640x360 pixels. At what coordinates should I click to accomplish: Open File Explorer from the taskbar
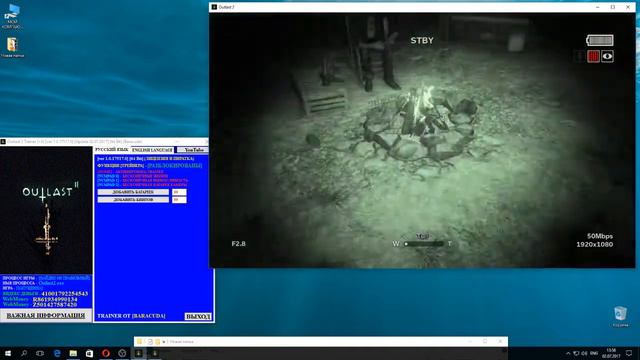73,353
